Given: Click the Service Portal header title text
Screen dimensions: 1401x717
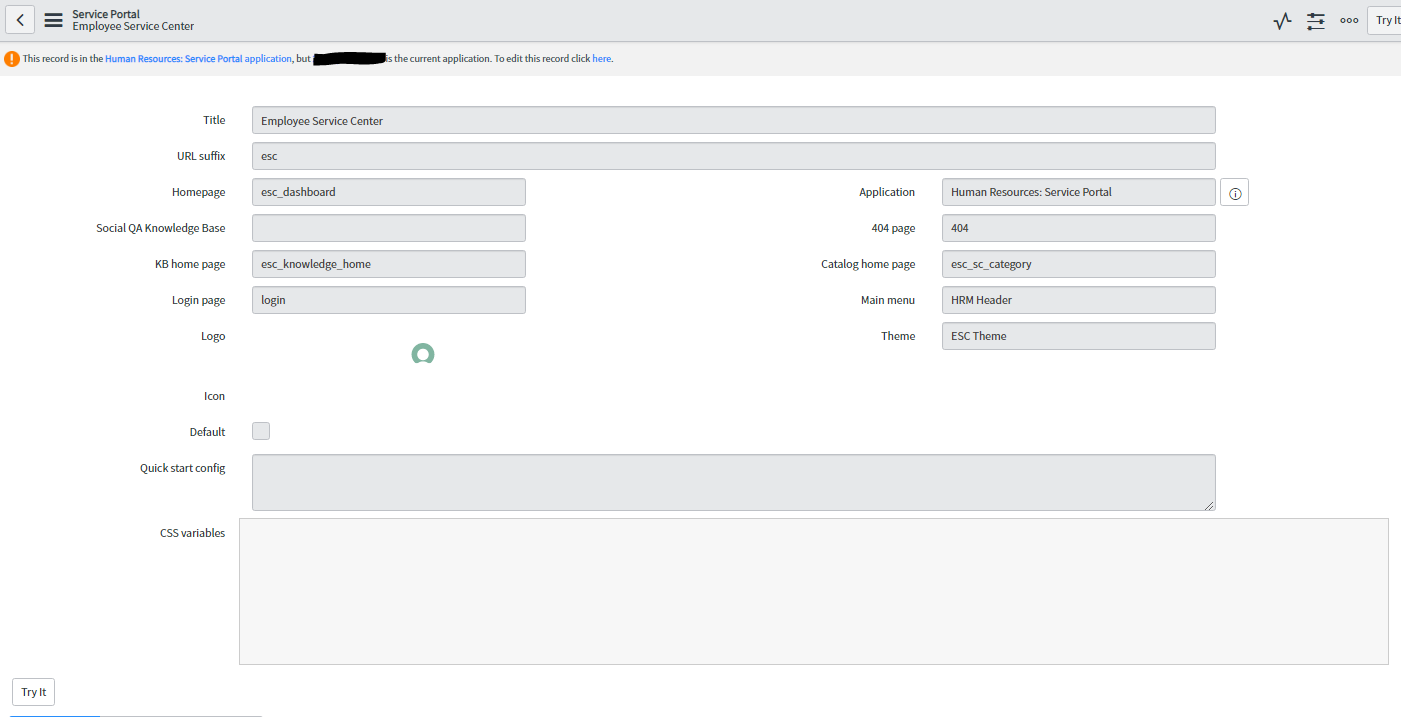Looking at the screenshot, I should coord(106,14).
